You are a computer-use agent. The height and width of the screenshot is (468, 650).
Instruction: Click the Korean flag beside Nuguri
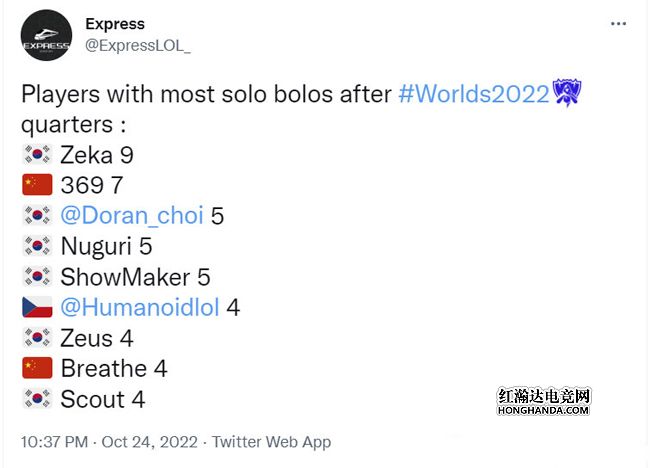(37, 245)
